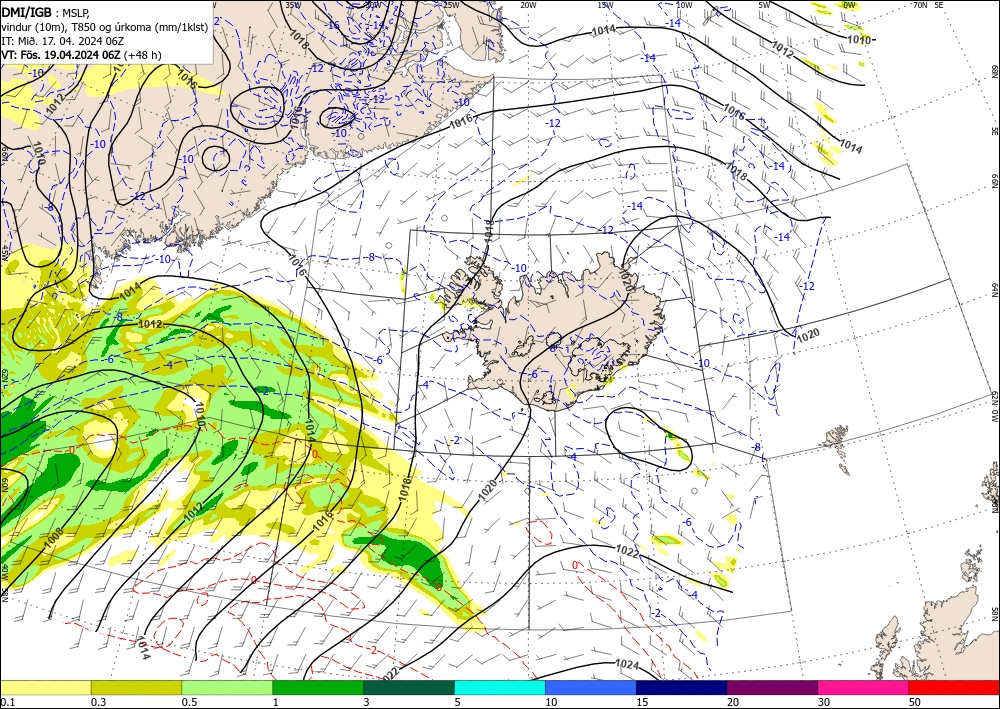Image resolution: width=1000 pixels, height=709 pixels.
Task: Click the pink 30–50 mm legend swatch
Action: tap(864, 687)
